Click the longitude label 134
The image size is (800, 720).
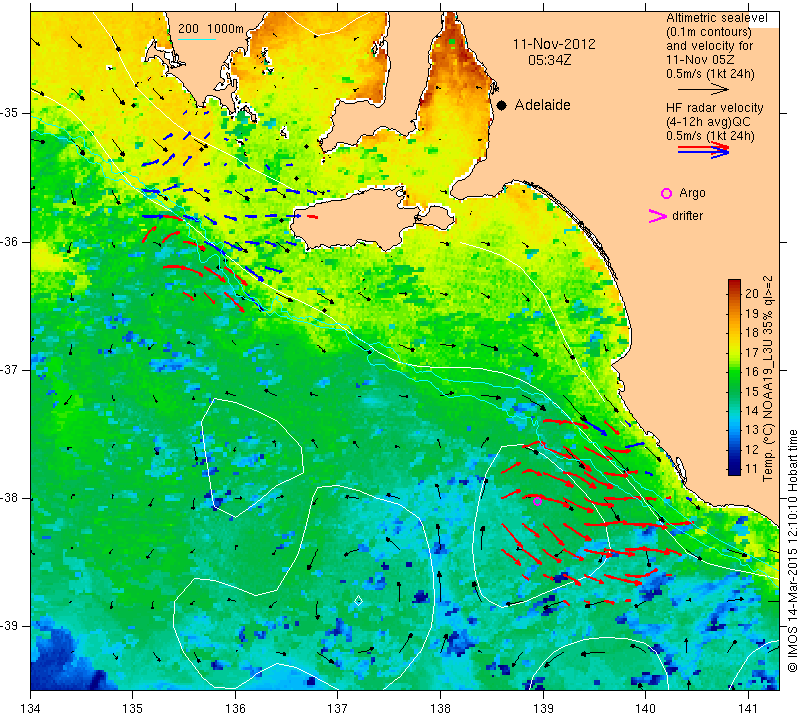coord(31,709)
